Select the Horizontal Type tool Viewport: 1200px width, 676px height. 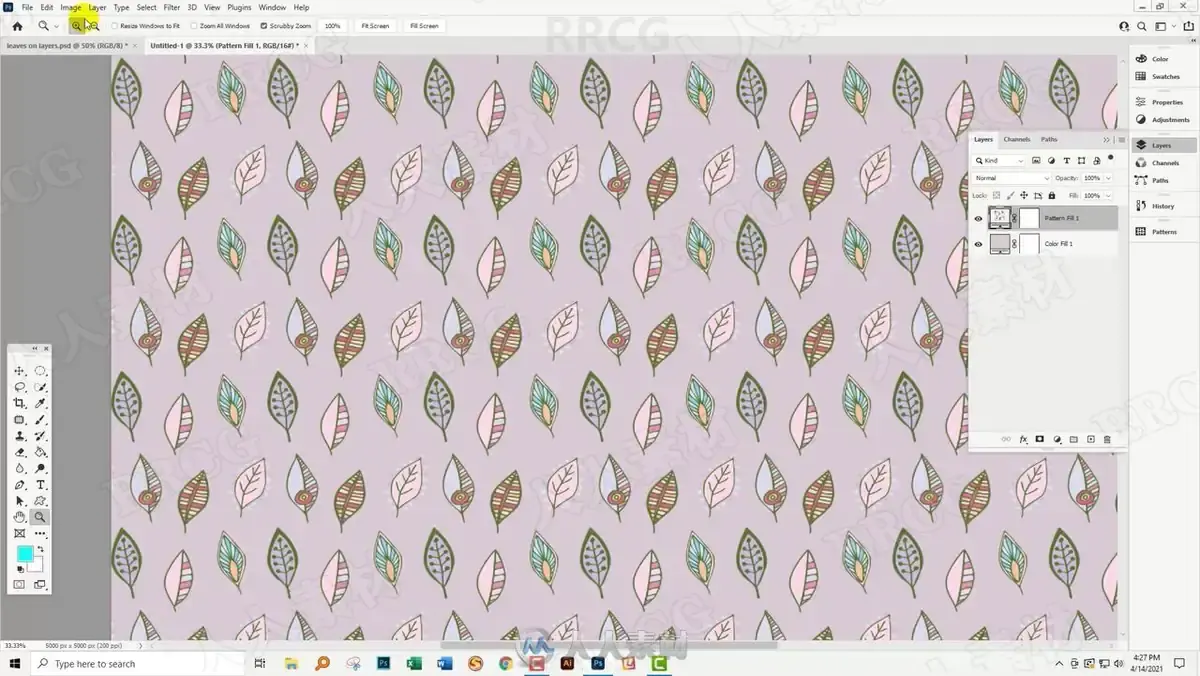(40, 485)
